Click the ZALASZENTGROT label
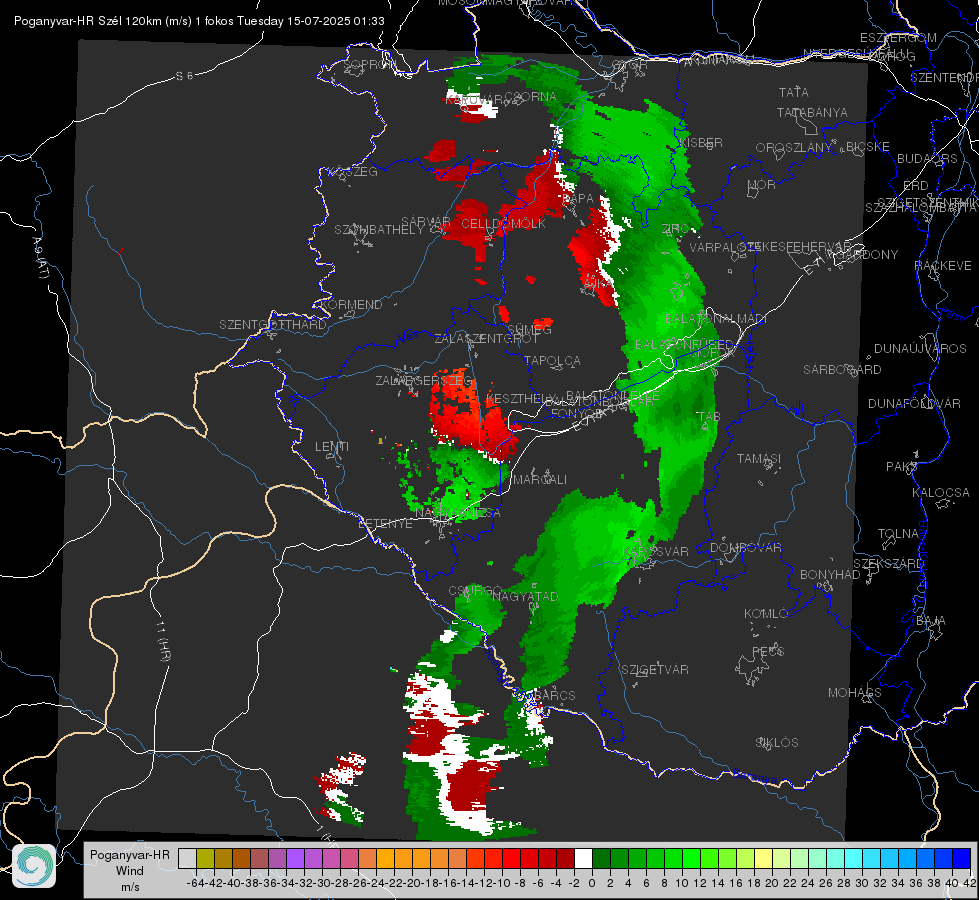This screenshot has width=979, height=900. point(486,339)
